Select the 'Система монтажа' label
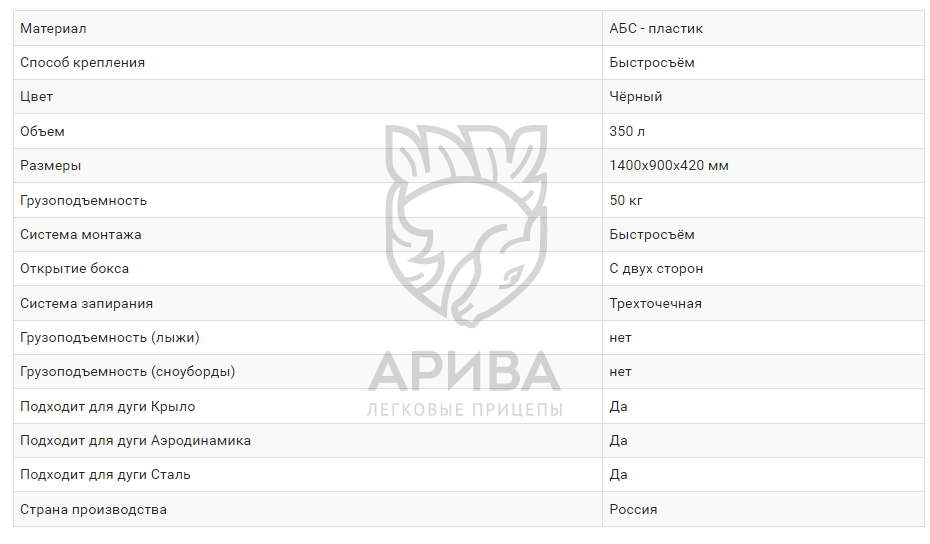Screen dimensions: 930x544 pyautogui.click(x=81, y=234)
